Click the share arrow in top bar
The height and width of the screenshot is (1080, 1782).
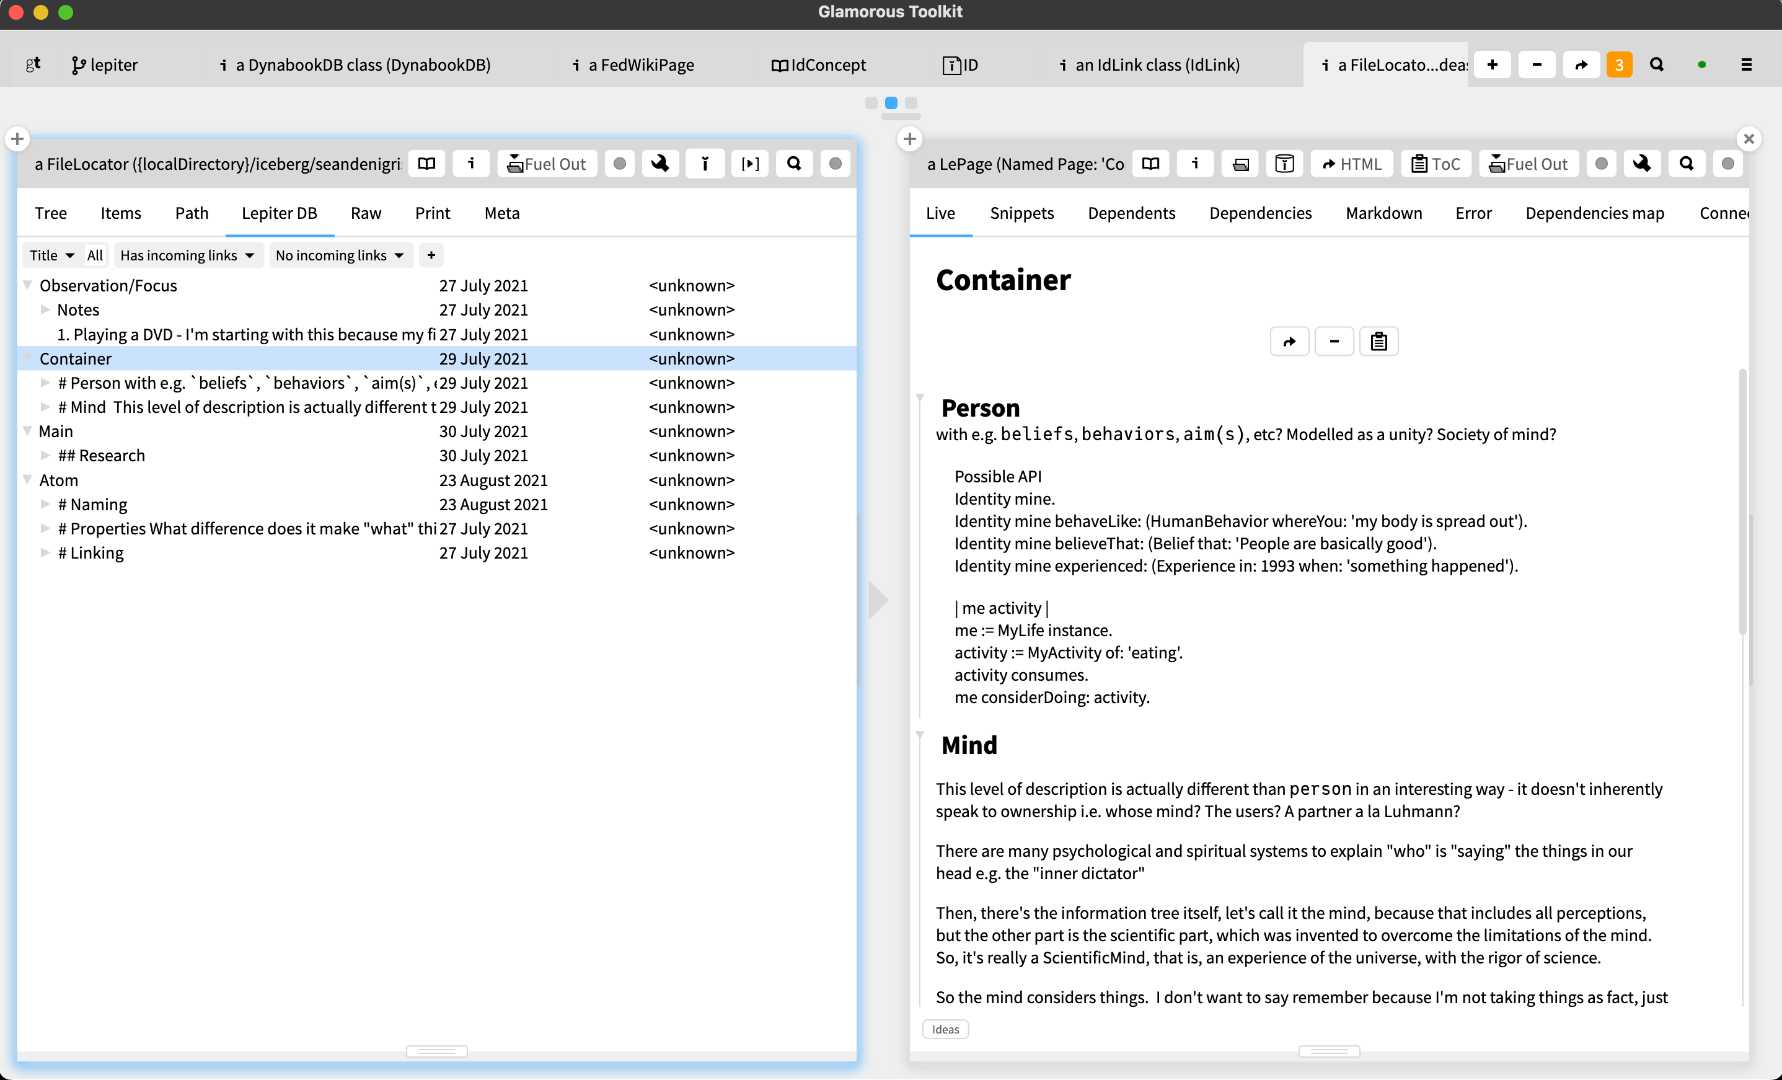[x=1581, y=64]
